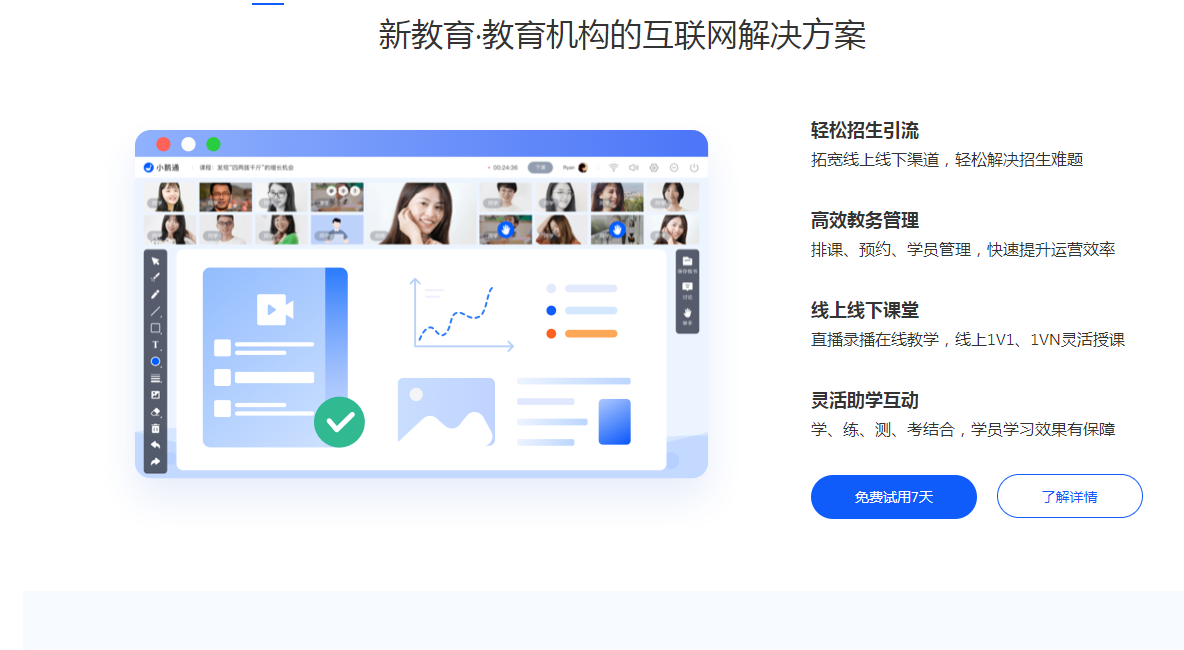The height and width of the screenshot is (650, 1184).
Task: Open the discussion chat icon in right panel
Action: tap(687, 289)
